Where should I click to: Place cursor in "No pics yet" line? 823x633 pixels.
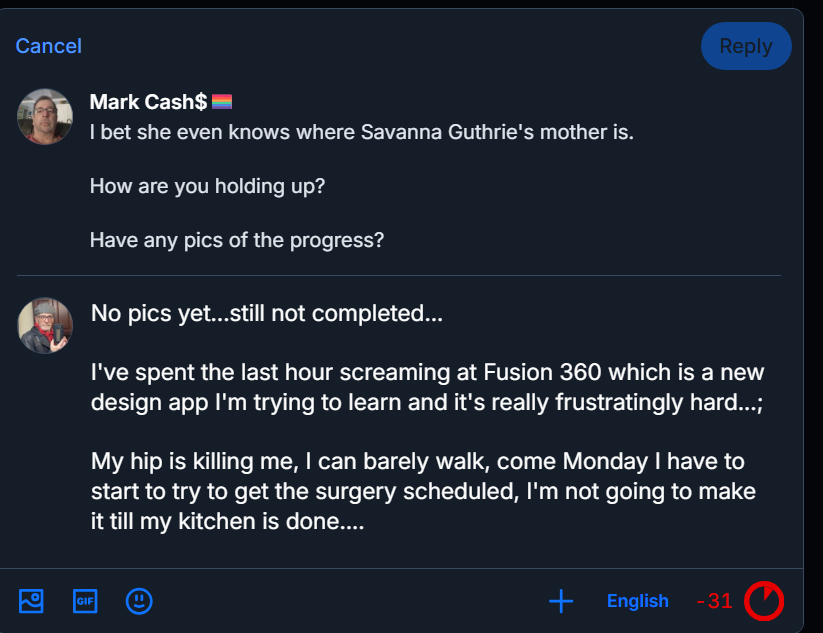[x=266, y=313]
